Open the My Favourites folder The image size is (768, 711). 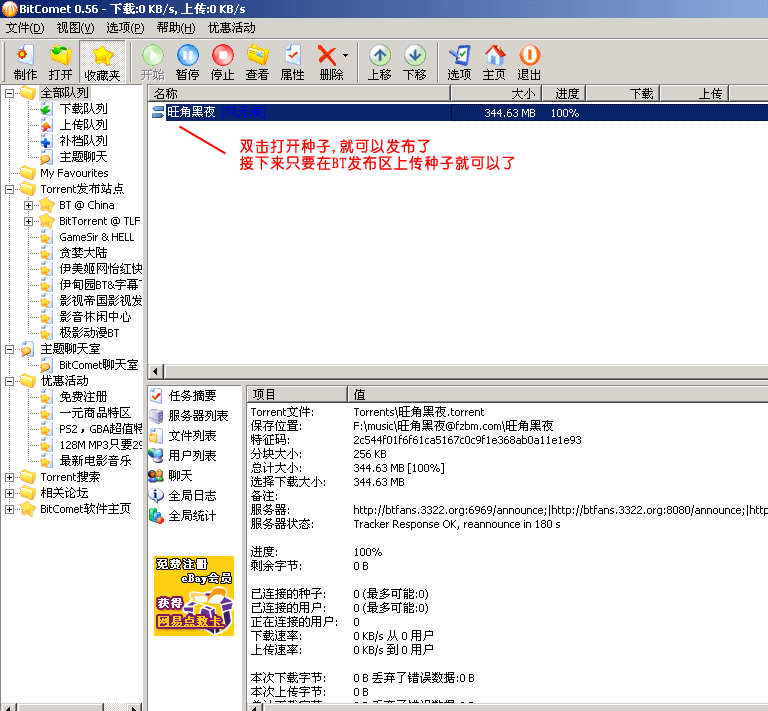(74, 173)
